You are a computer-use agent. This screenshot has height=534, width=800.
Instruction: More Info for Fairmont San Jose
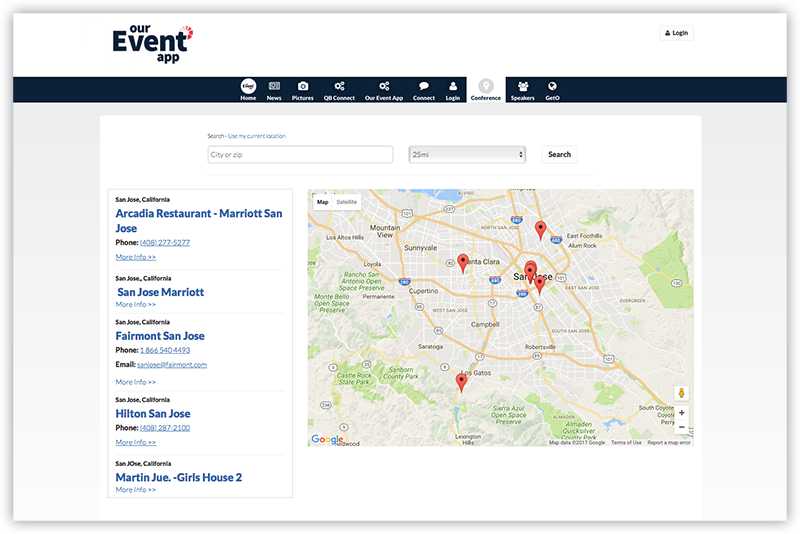tap(136, 382)
